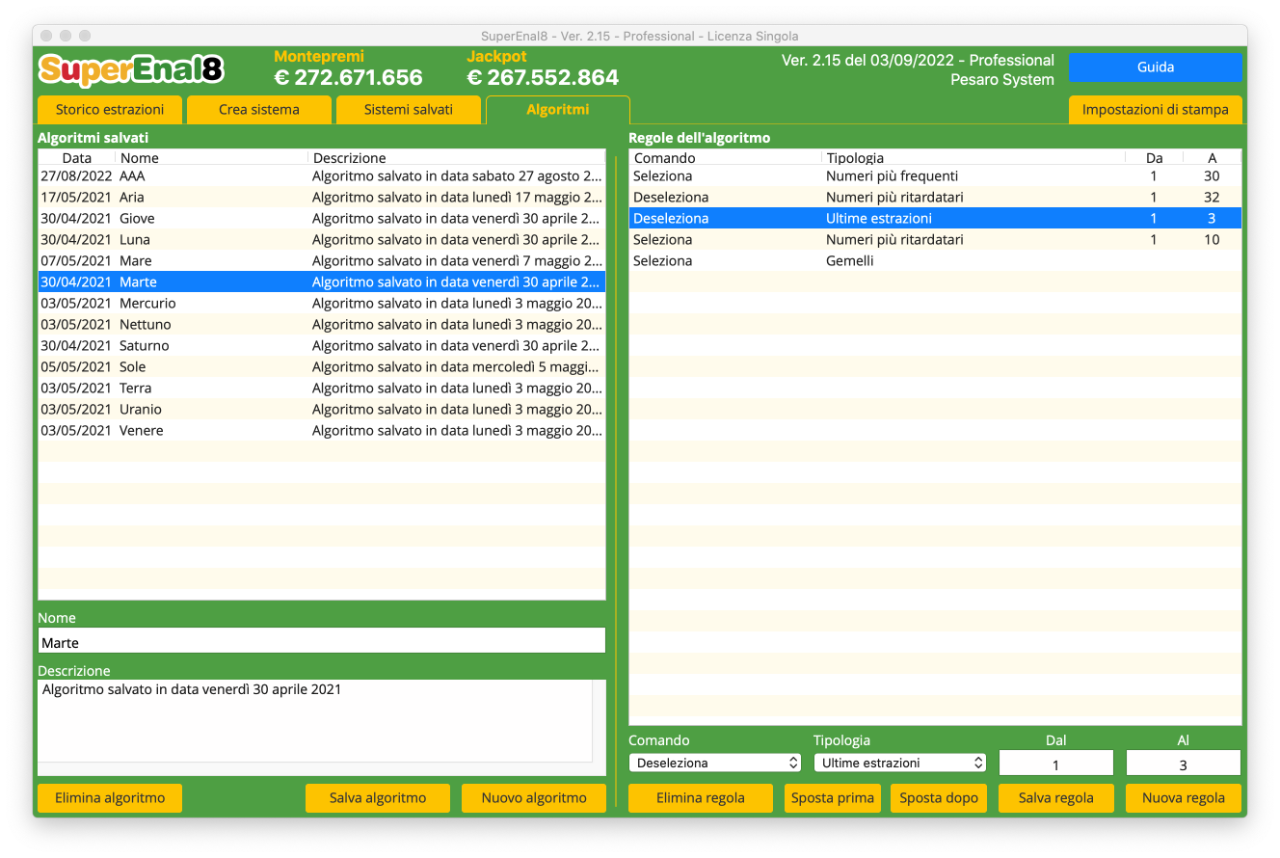Click the Data column header
Viewport: 1280px width, 858px height.
click(x=77, y=158)
